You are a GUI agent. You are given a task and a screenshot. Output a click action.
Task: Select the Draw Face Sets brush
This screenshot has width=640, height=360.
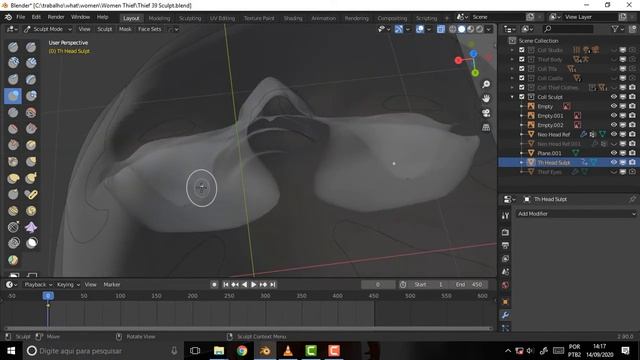tap(13, 260)
